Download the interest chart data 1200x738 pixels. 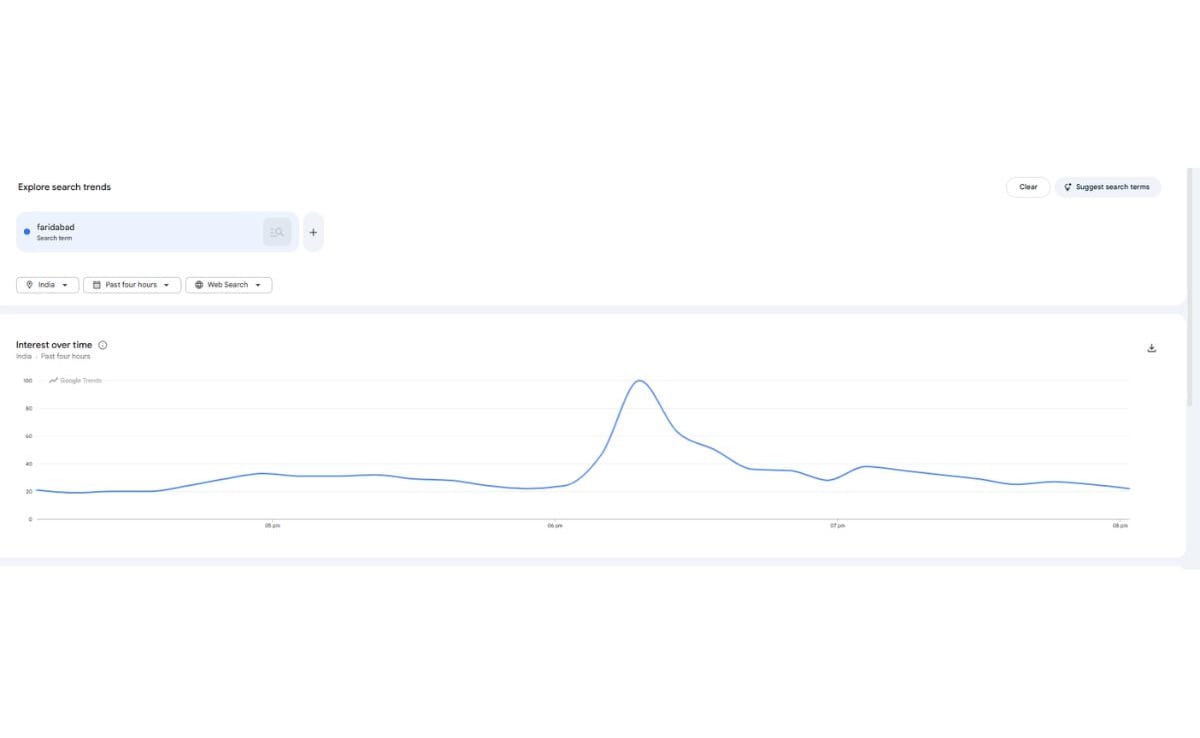(1151, 348)
